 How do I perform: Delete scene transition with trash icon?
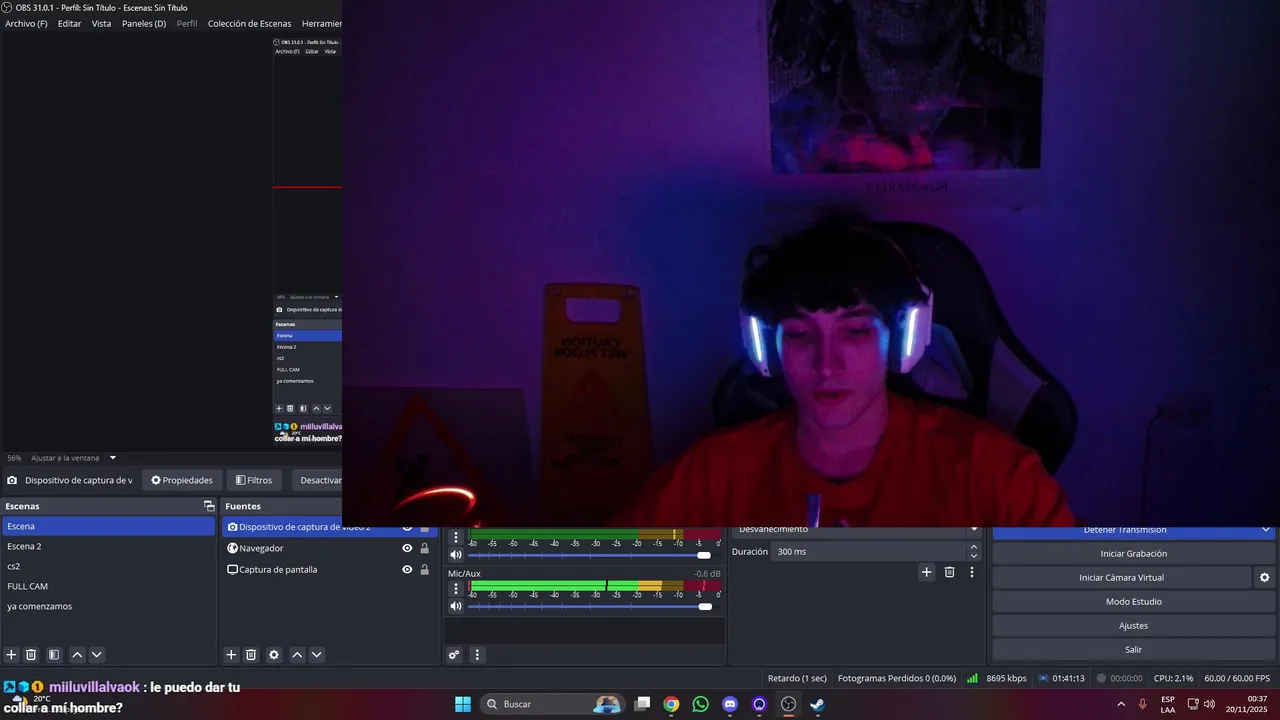pyautogui.click(x=949, y=572)
